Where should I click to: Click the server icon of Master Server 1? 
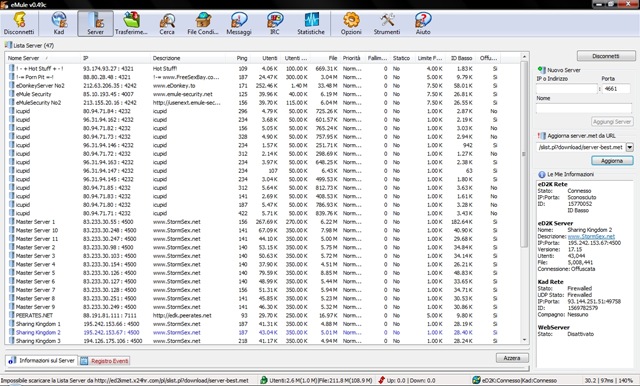pyautogui.click(x=11, y=222)
